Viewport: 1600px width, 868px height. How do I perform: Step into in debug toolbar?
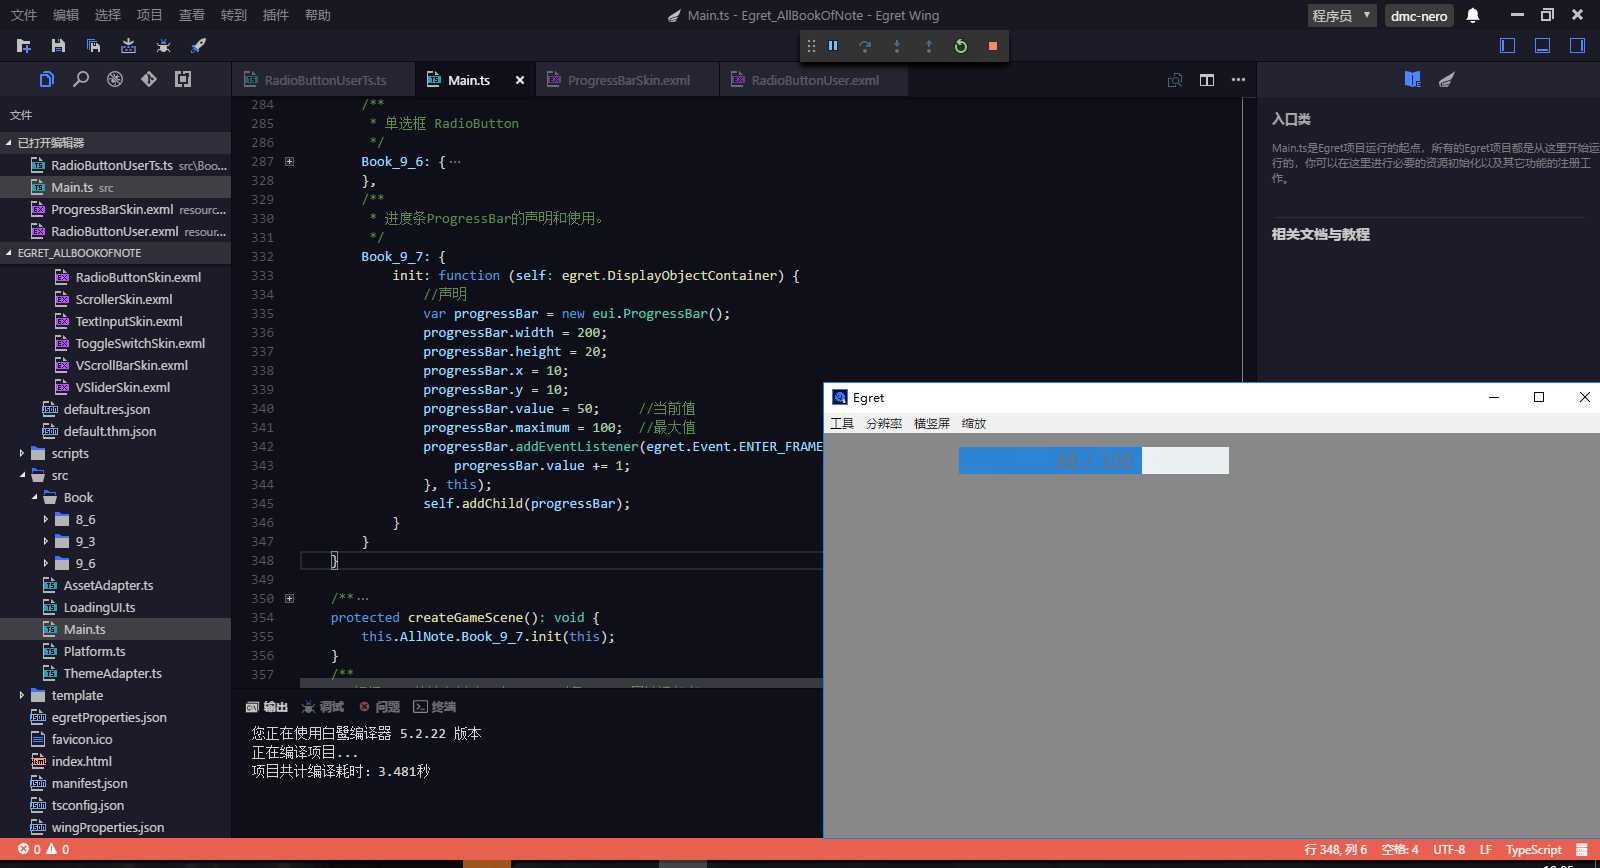coord(897,46)
